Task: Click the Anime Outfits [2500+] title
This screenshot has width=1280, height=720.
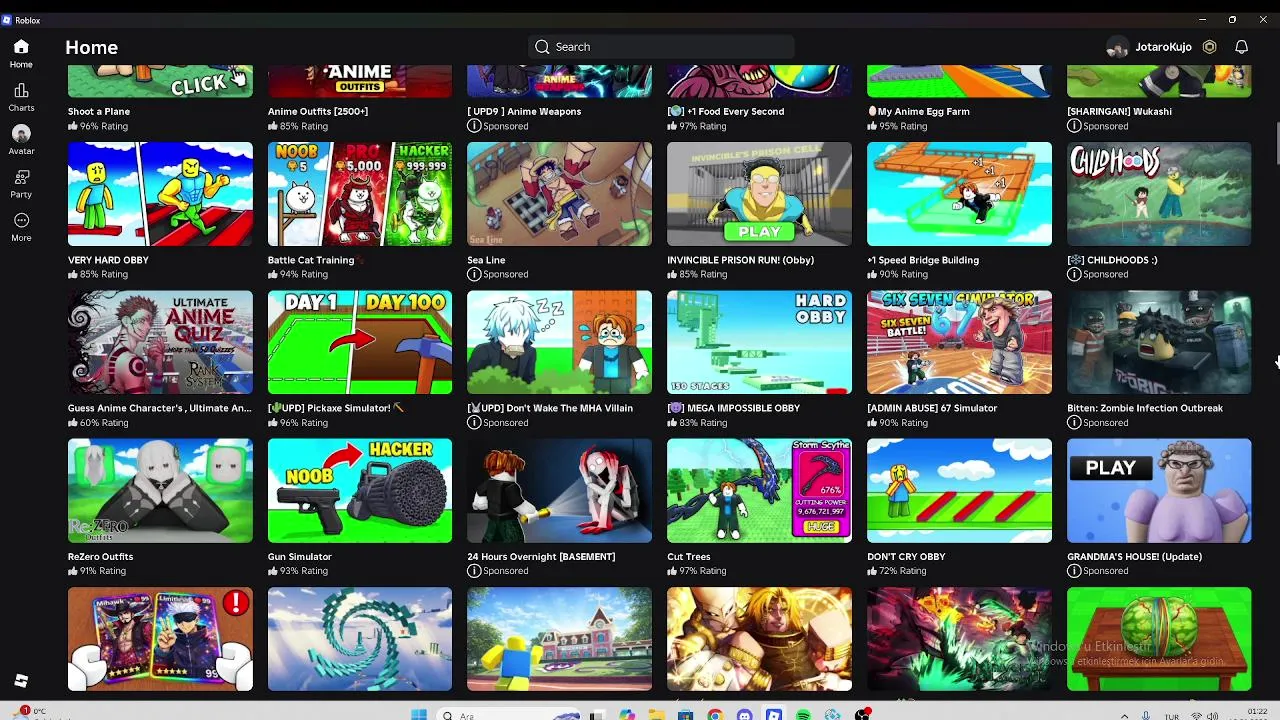Action: coord(318,111)
